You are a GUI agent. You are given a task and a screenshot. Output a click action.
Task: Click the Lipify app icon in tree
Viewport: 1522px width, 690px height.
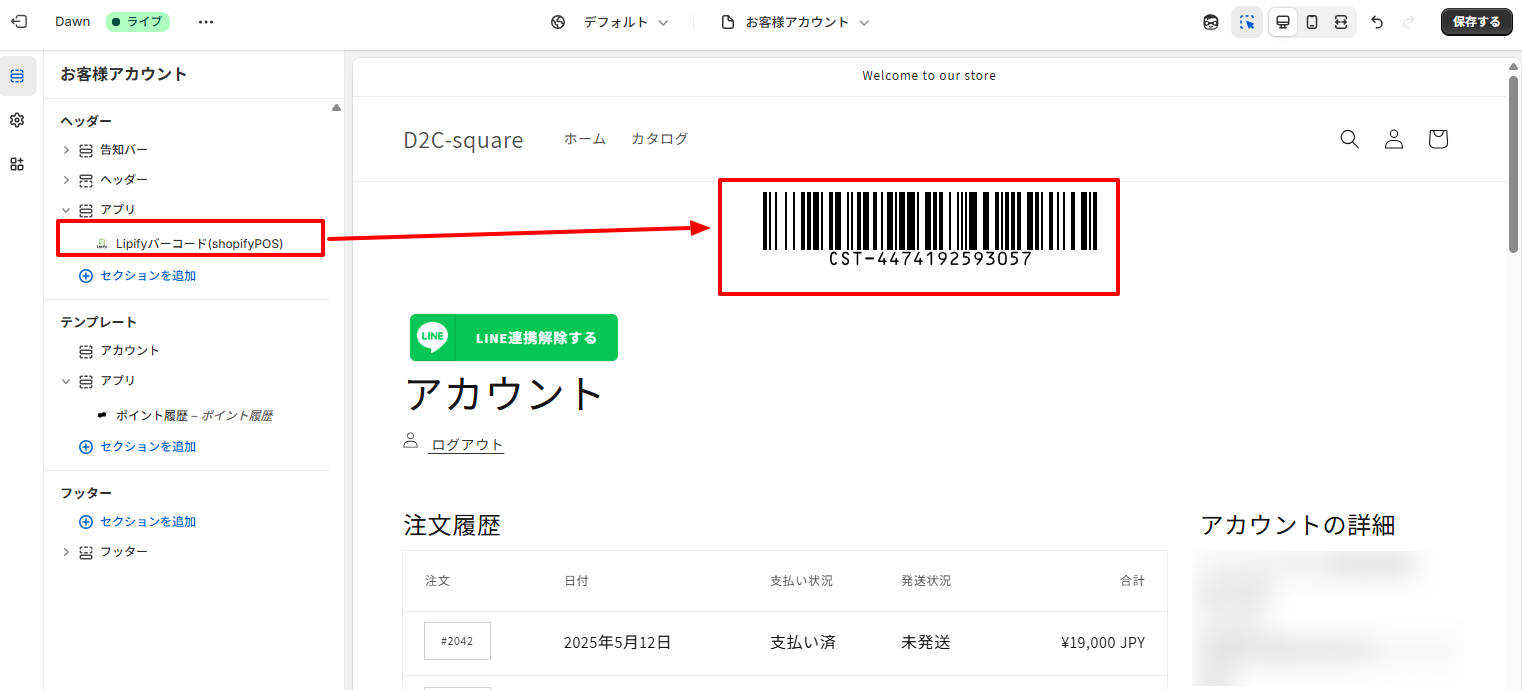pos(102,244)
